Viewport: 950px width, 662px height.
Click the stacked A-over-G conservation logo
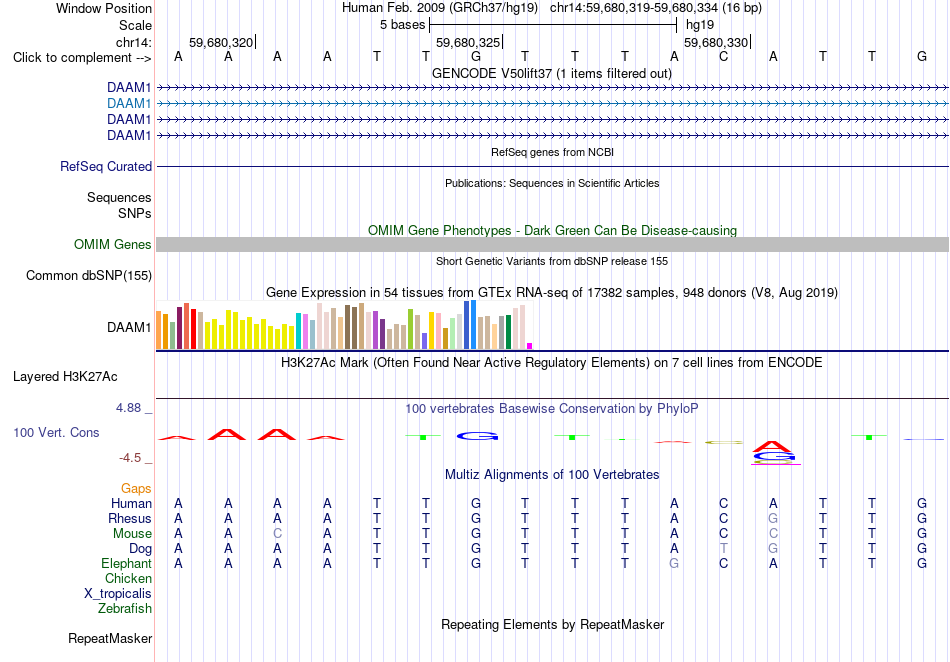point(774,453)
